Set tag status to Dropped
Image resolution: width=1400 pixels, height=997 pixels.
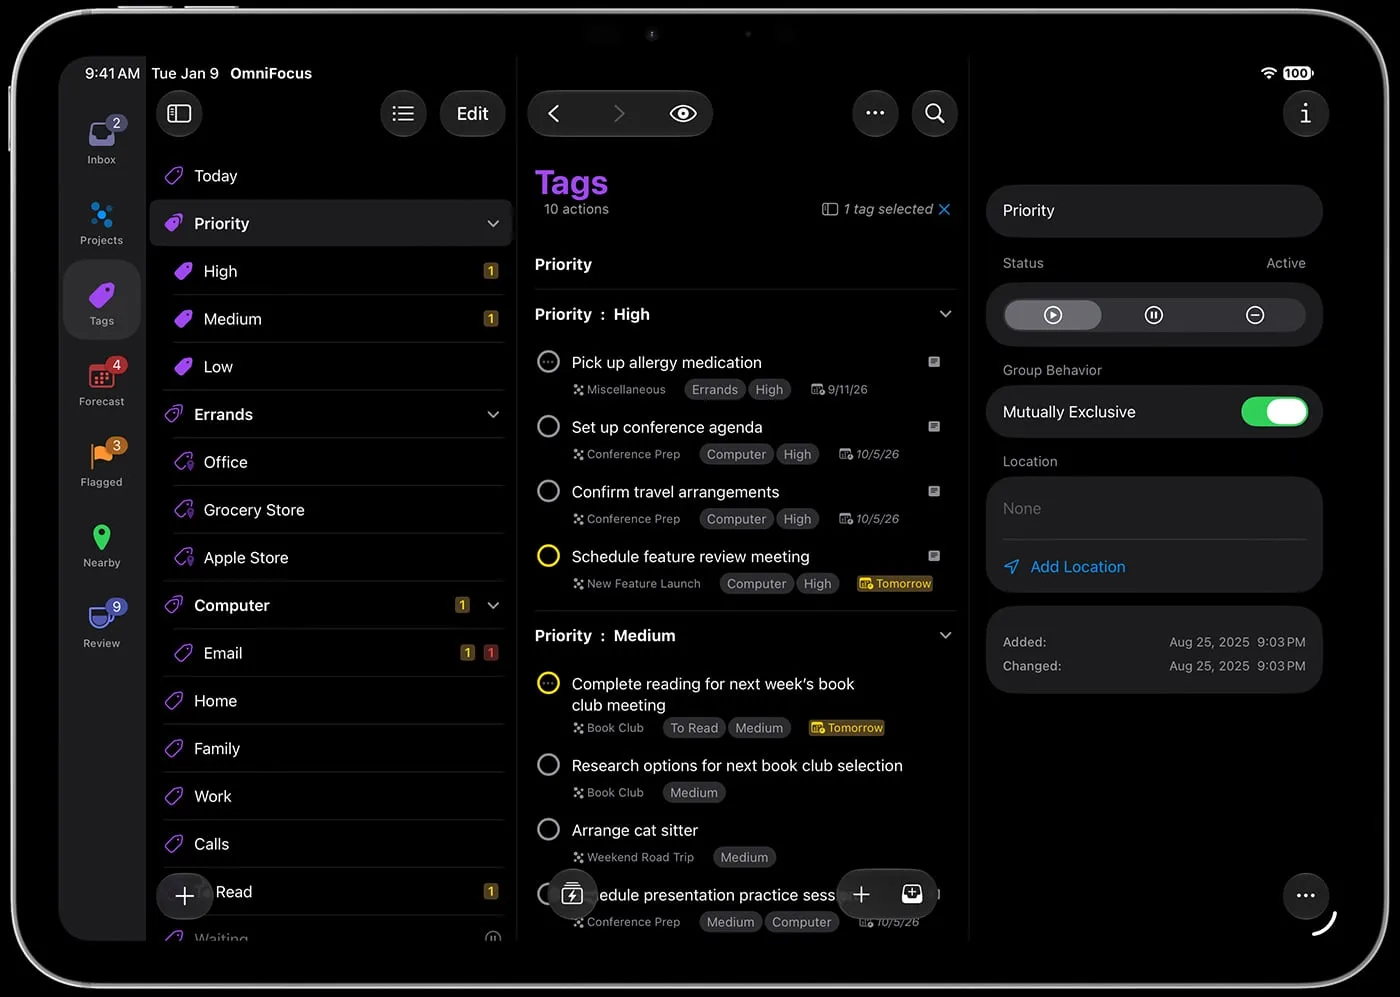[x=1255, y=315]
